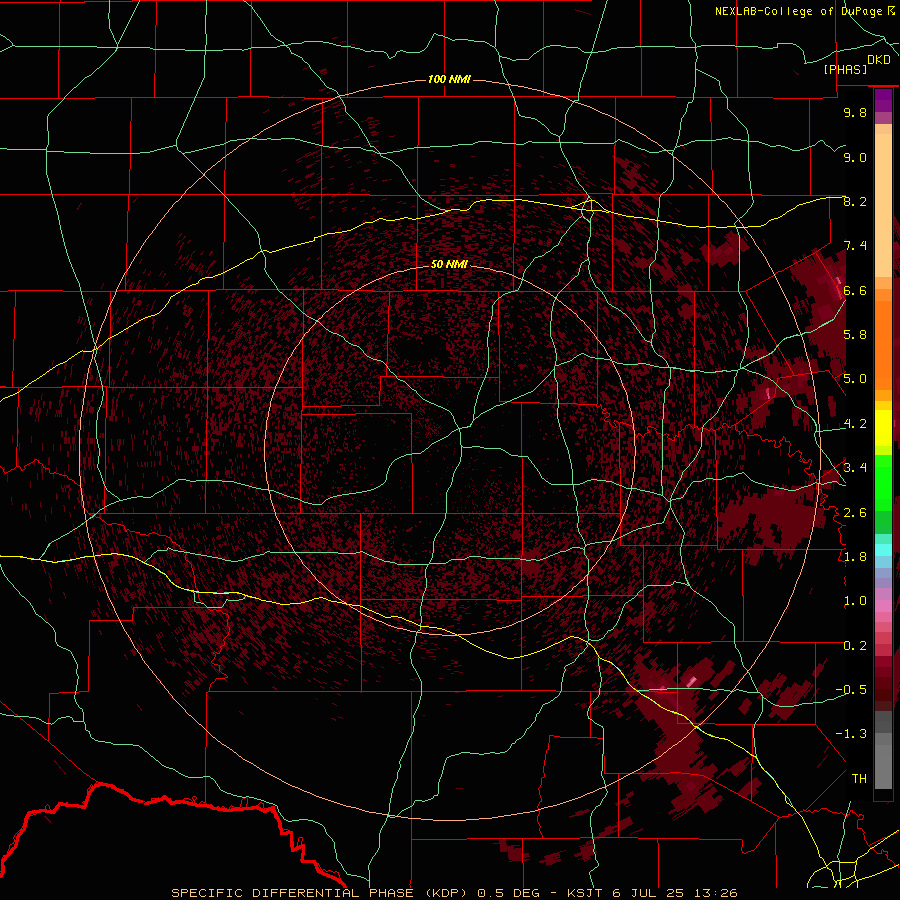Click the TH threshold label on the scale

[x=859, y=779]
